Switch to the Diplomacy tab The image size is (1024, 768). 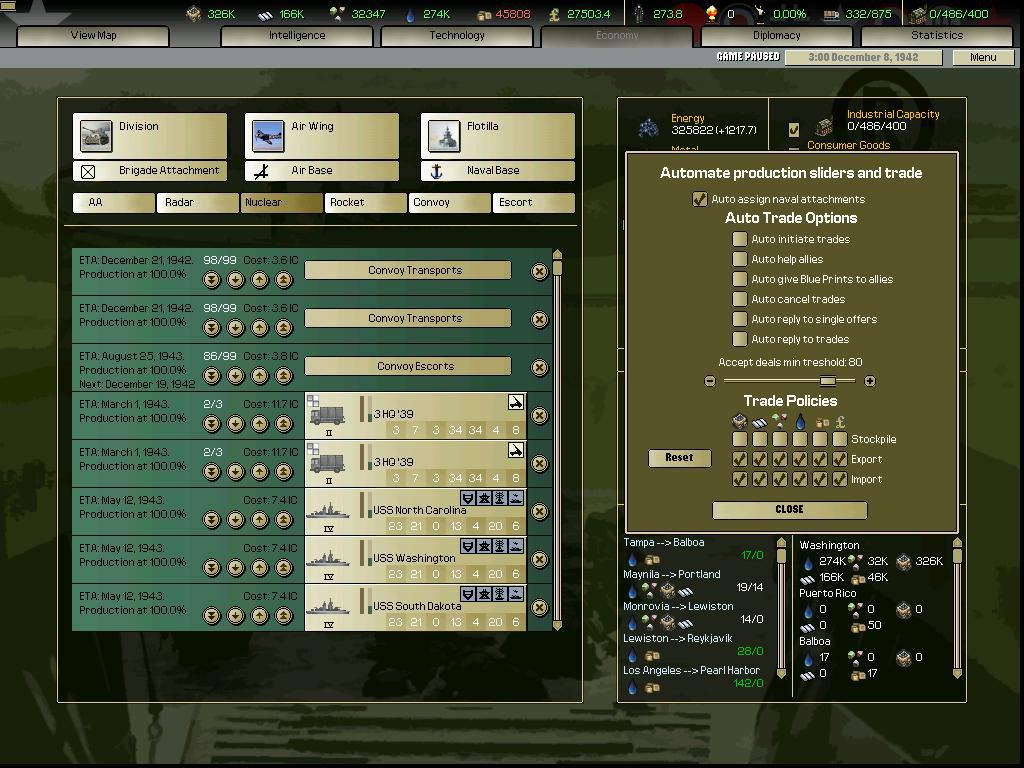(x=779, y=35)
